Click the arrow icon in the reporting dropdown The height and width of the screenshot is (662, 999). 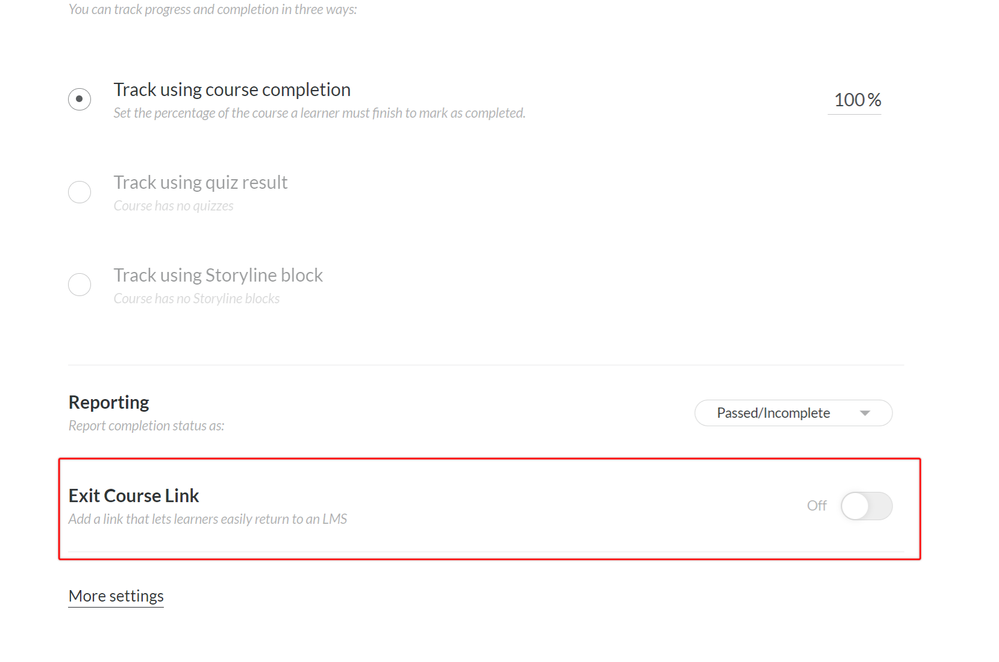(x=865, y=413)
